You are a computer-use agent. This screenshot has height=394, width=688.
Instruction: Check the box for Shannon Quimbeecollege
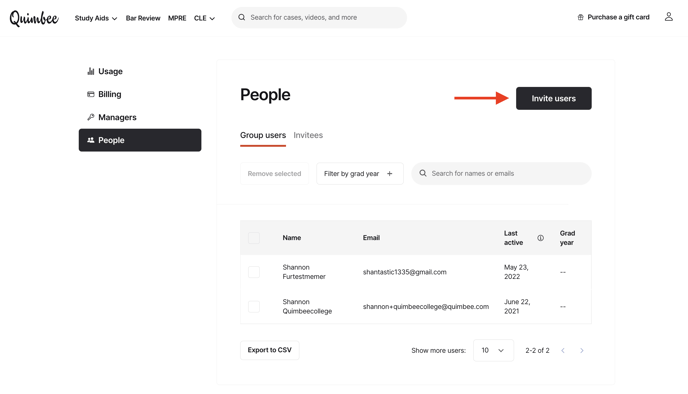254,306
